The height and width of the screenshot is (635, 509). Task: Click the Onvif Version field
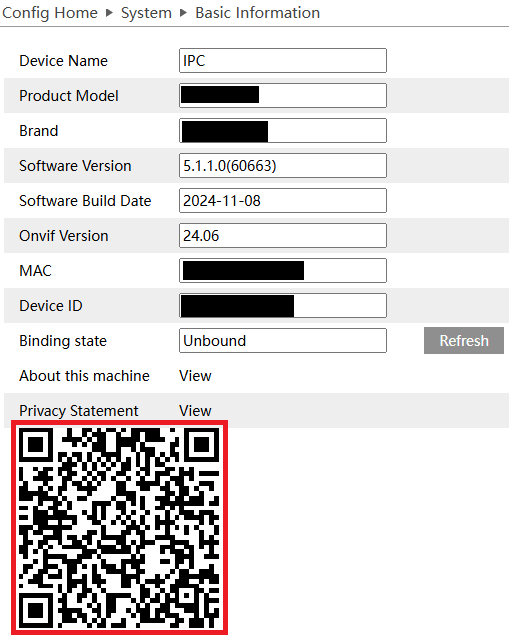coord(283,236)
